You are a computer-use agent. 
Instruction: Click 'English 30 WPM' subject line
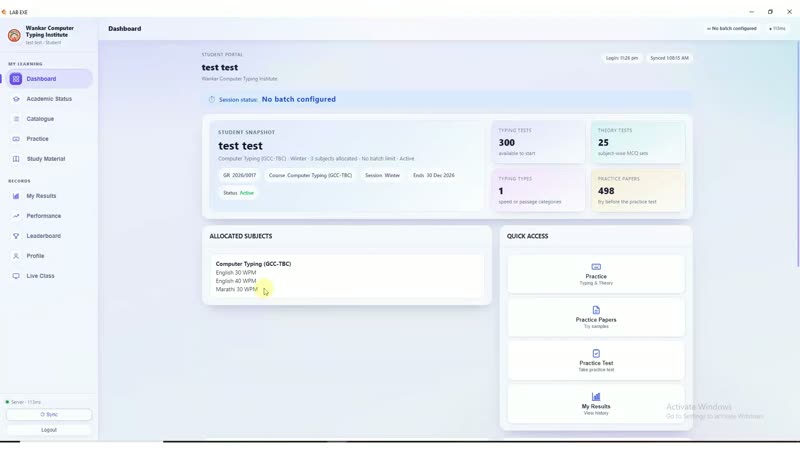(x=236, y=273)
